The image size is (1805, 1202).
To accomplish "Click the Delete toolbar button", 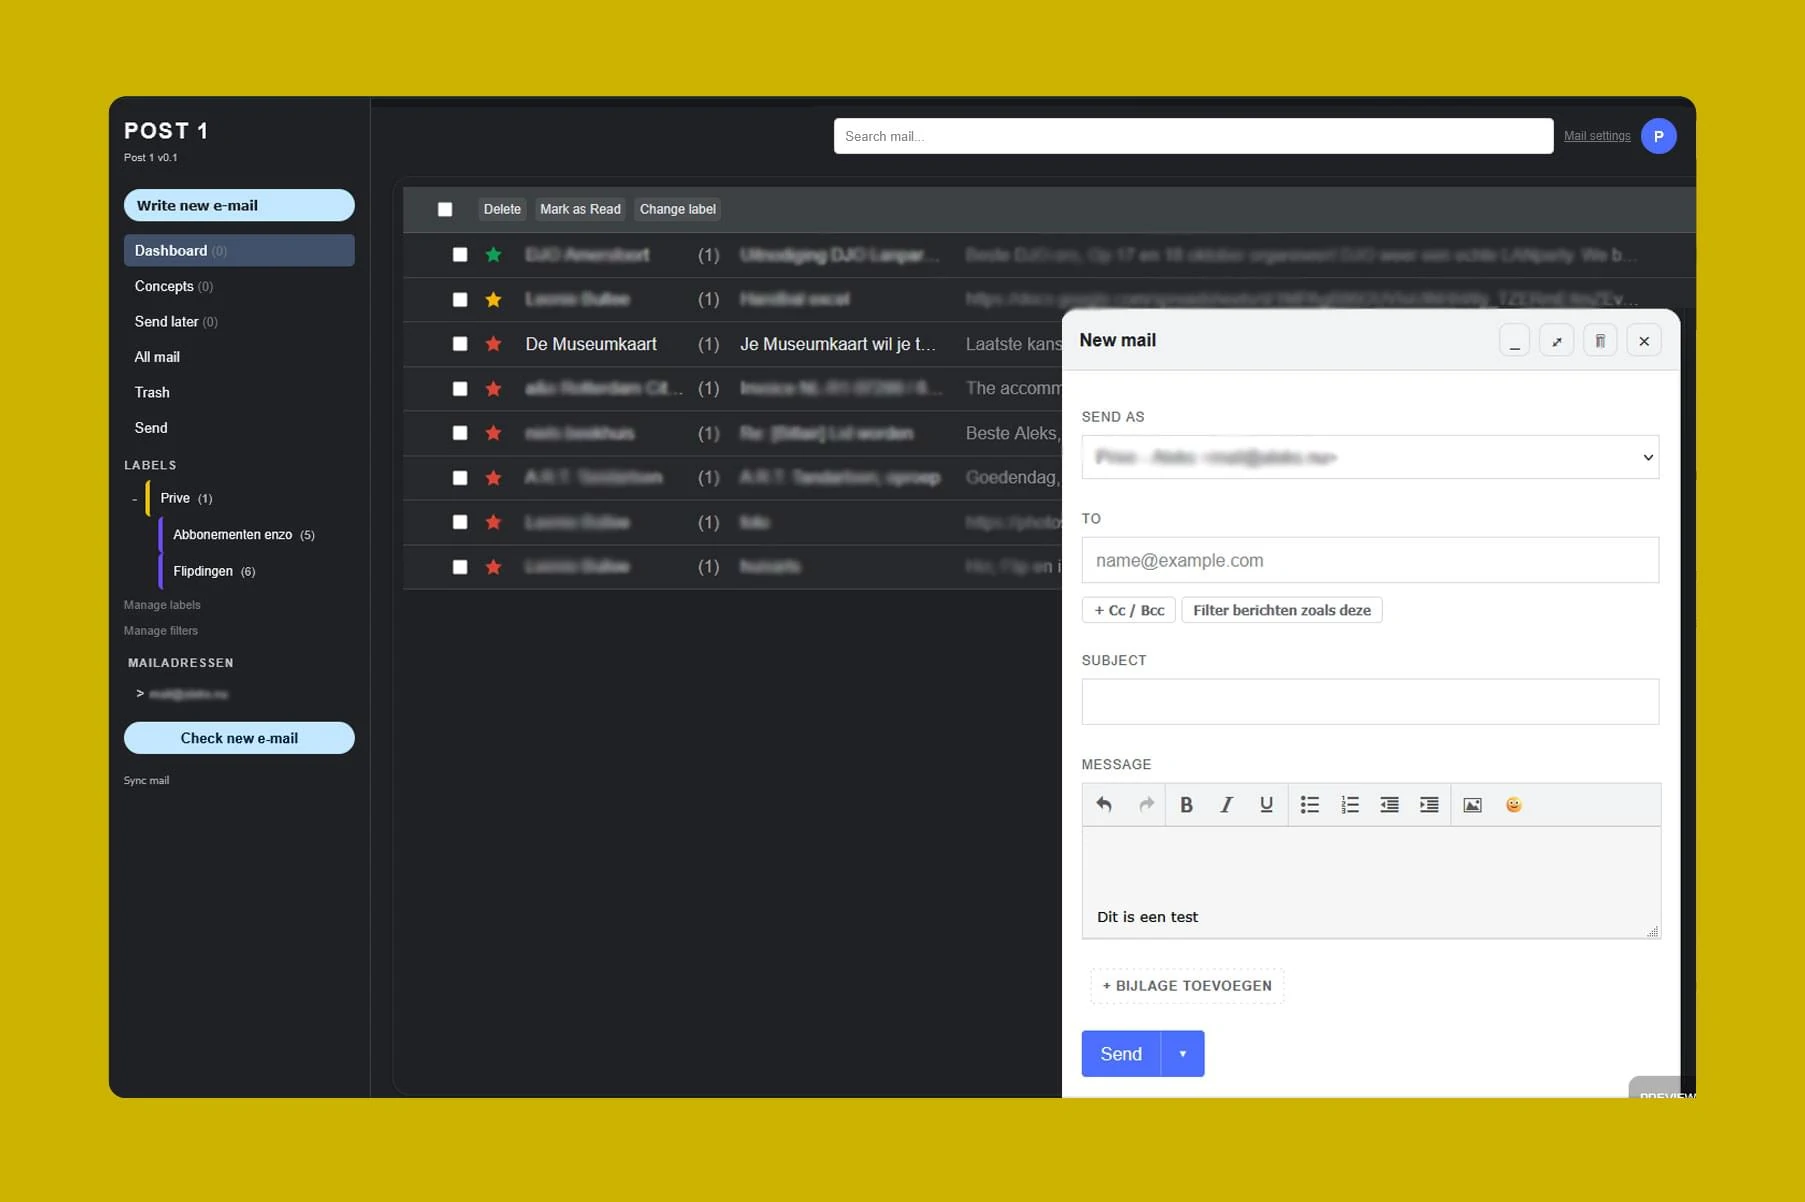I will 502,209.
